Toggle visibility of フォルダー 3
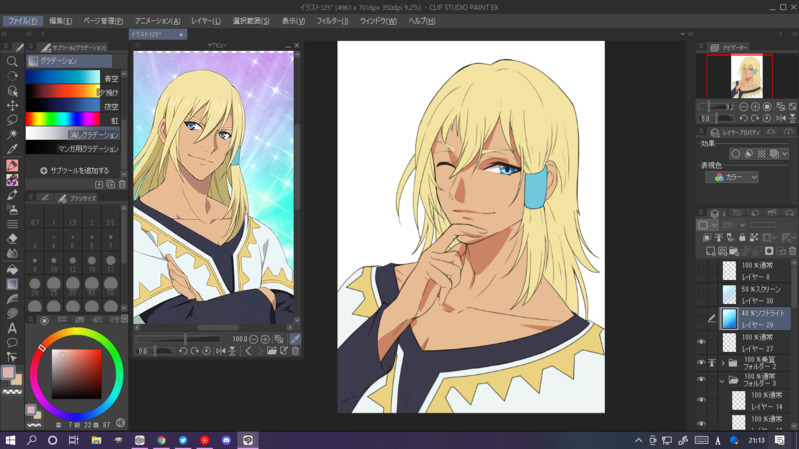 click(701, 380)
